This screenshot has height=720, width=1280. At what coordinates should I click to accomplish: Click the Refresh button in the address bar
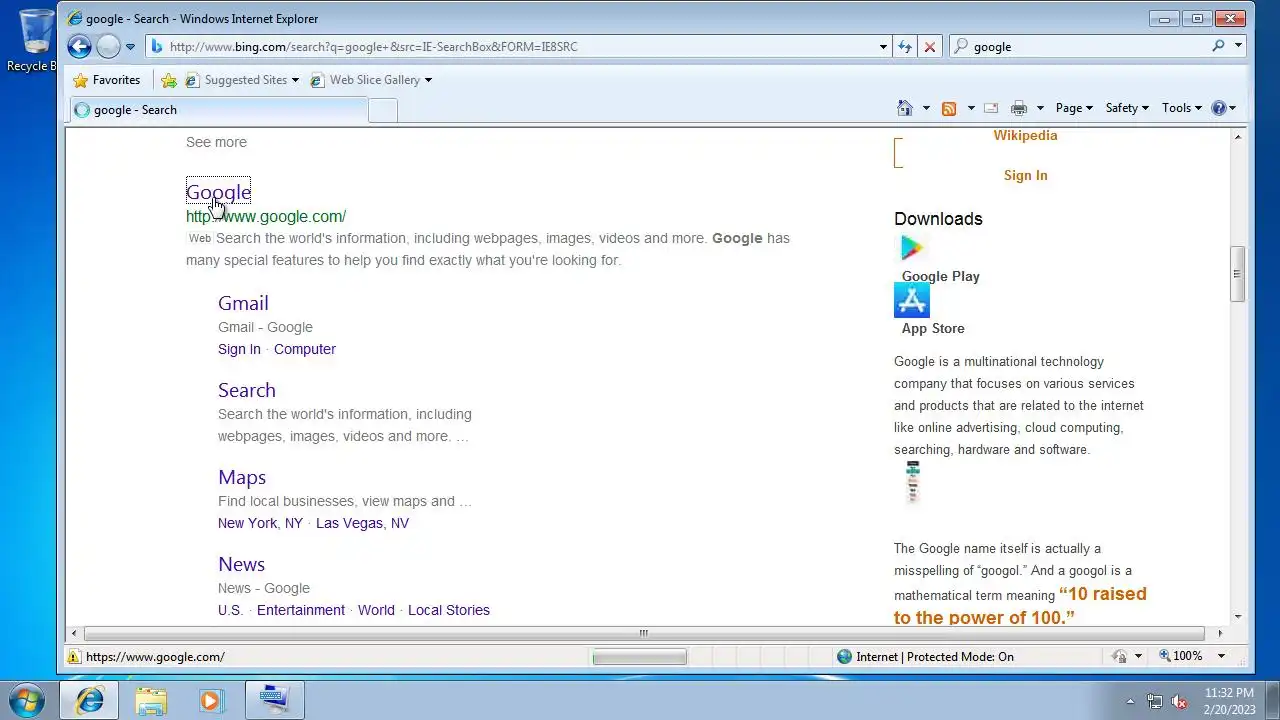[x=905, y=46]
